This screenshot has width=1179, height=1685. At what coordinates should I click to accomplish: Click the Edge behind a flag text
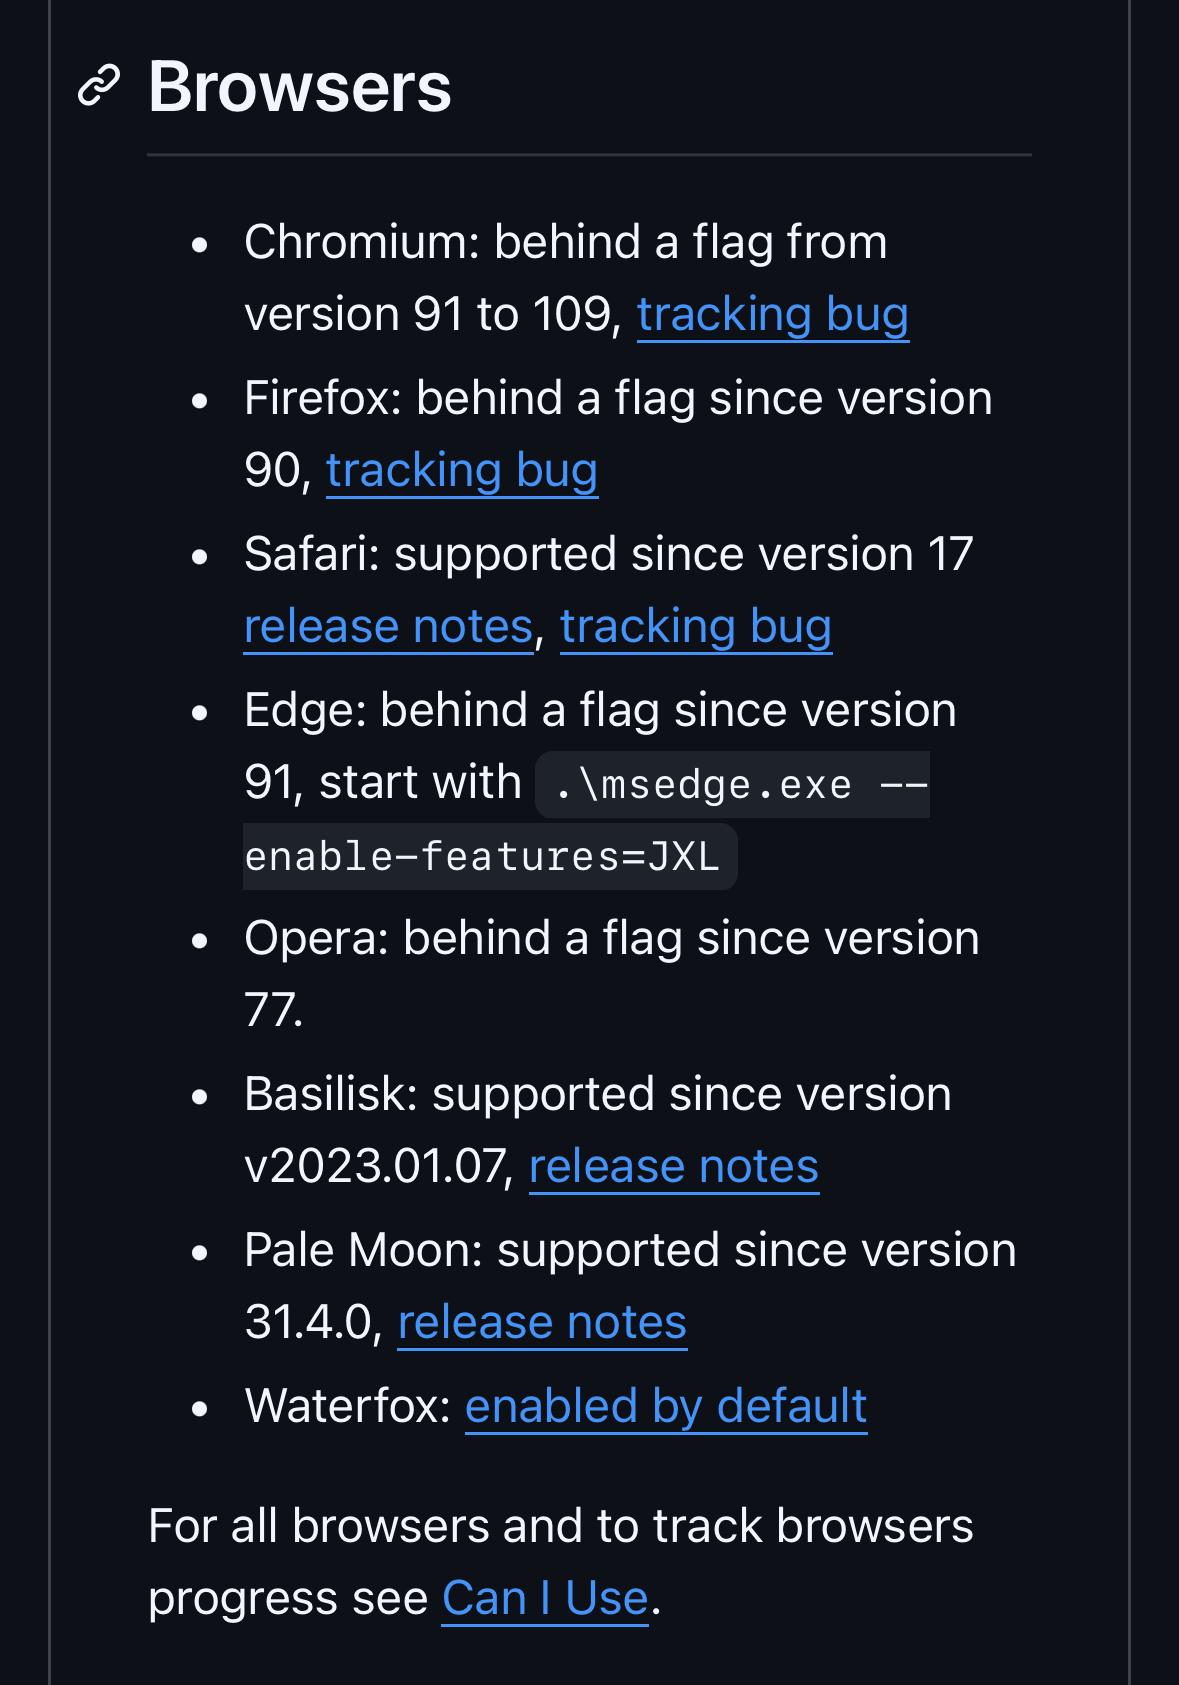point(600,711)
